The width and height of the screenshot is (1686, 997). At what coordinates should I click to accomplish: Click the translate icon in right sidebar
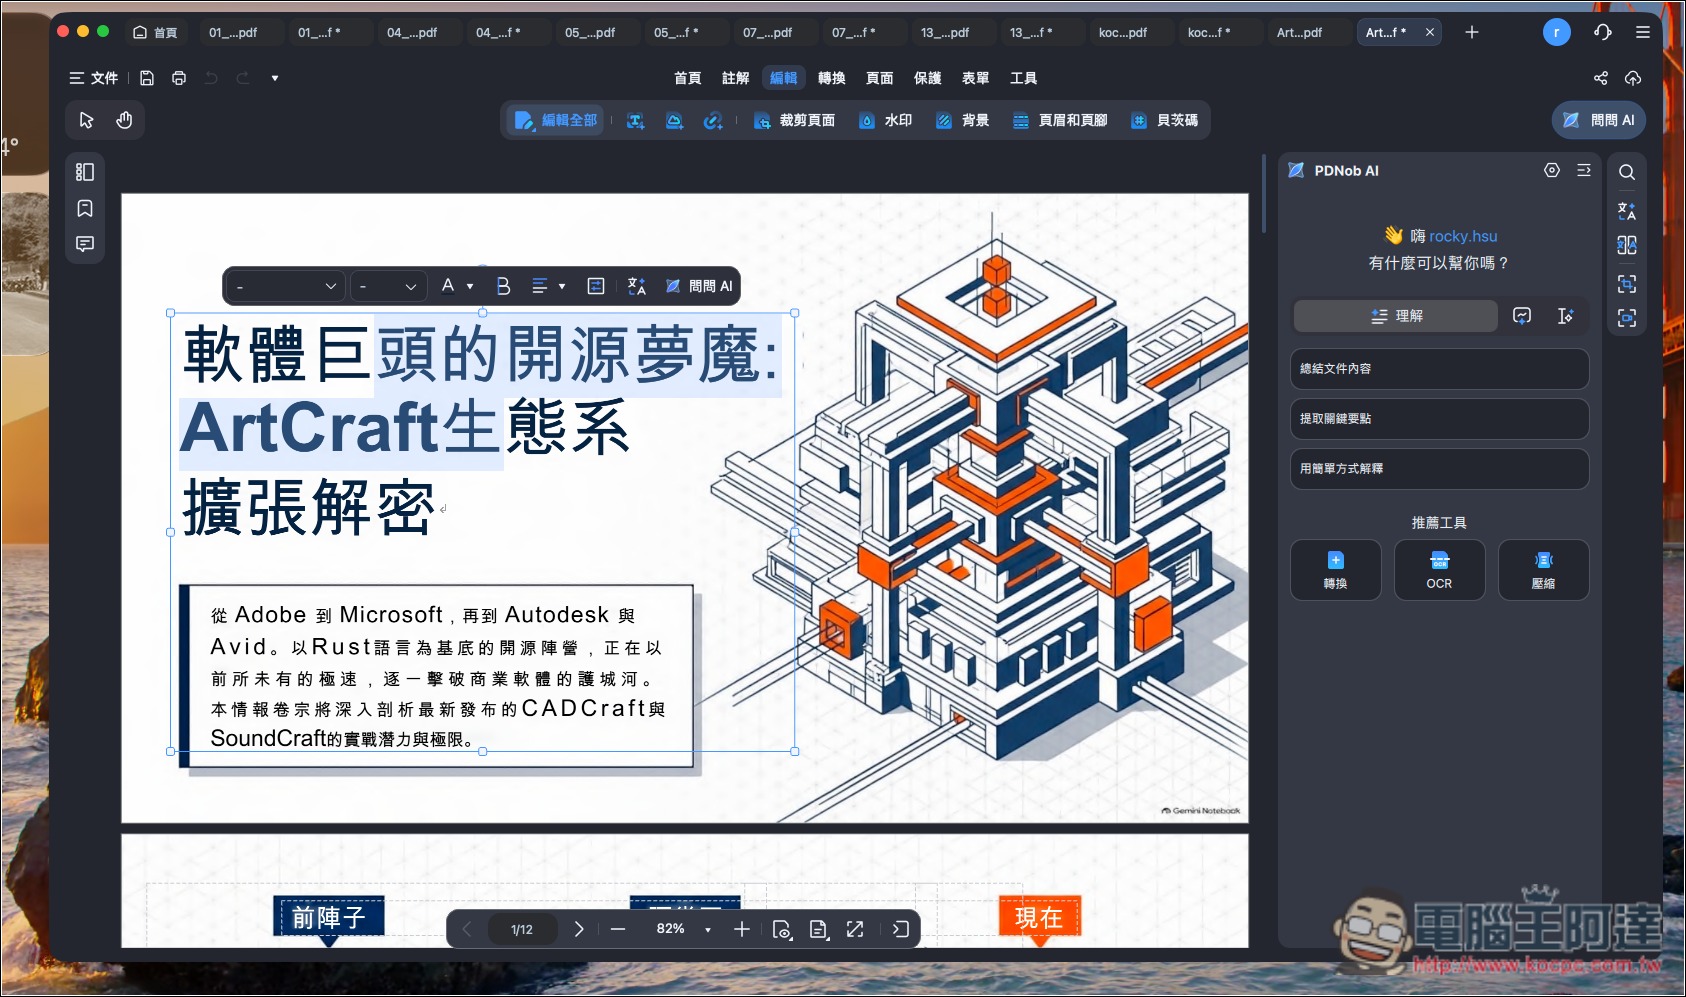point(1627,210)
